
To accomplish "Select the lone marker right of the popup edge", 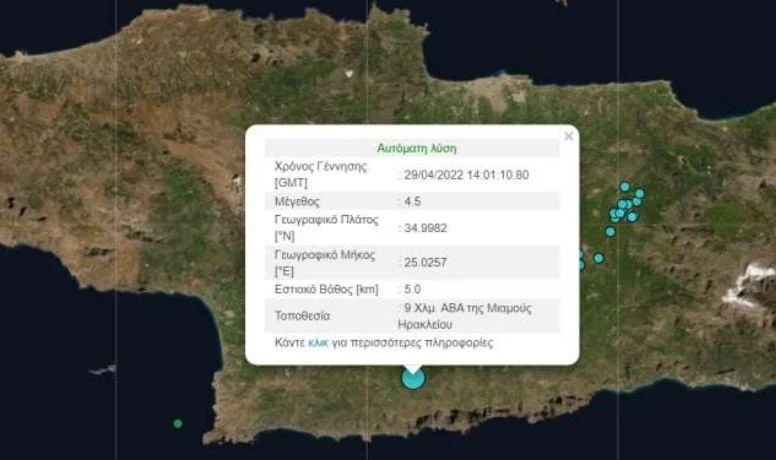I will (598, 258).
